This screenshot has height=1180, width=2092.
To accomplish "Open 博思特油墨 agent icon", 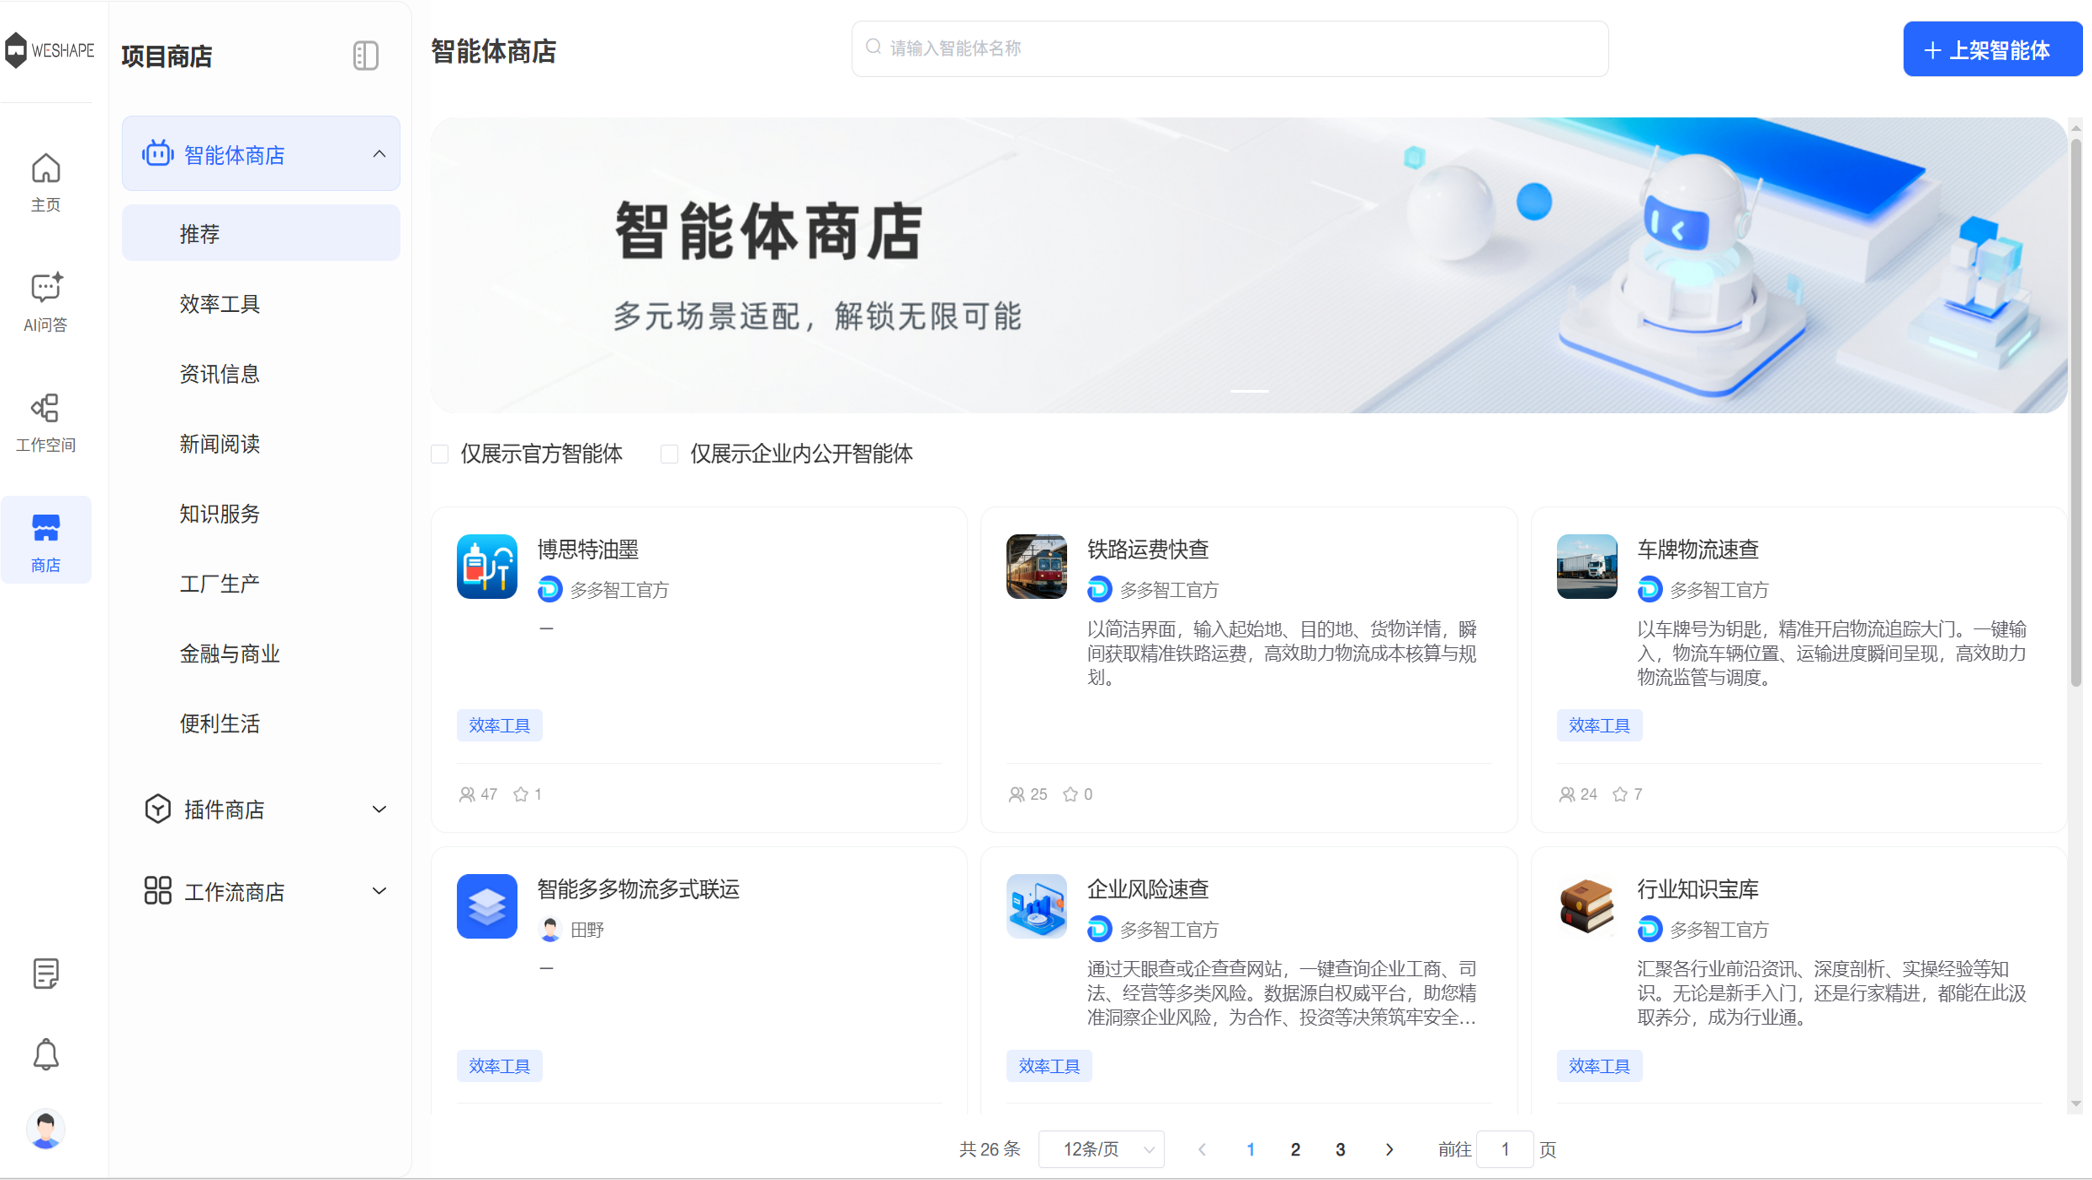I will (x=487, y=566).
